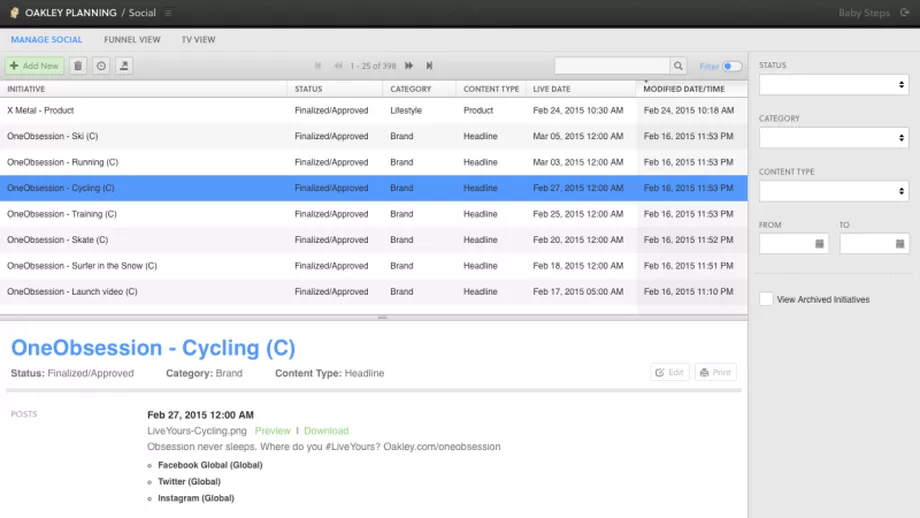Click the Add New button
This screenshot has height=518, width=920.
[x=34, y=66]
